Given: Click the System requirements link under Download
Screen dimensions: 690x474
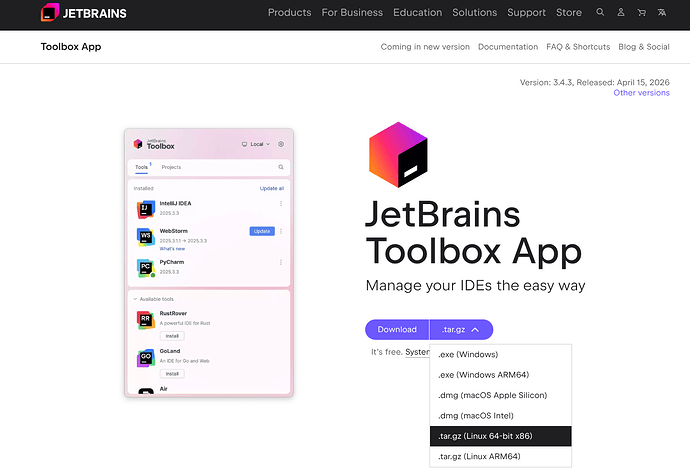Looking at the screenshot, I should point(417,352).
